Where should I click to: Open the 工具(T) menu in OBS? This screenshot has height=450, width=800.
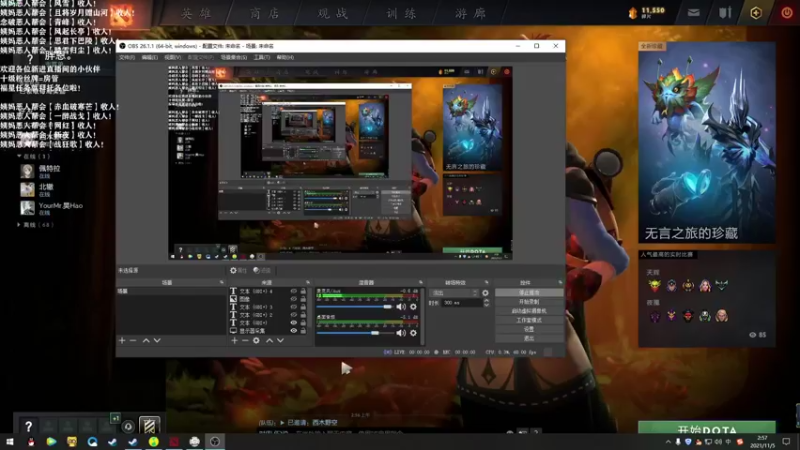click(x=262, y=58)
